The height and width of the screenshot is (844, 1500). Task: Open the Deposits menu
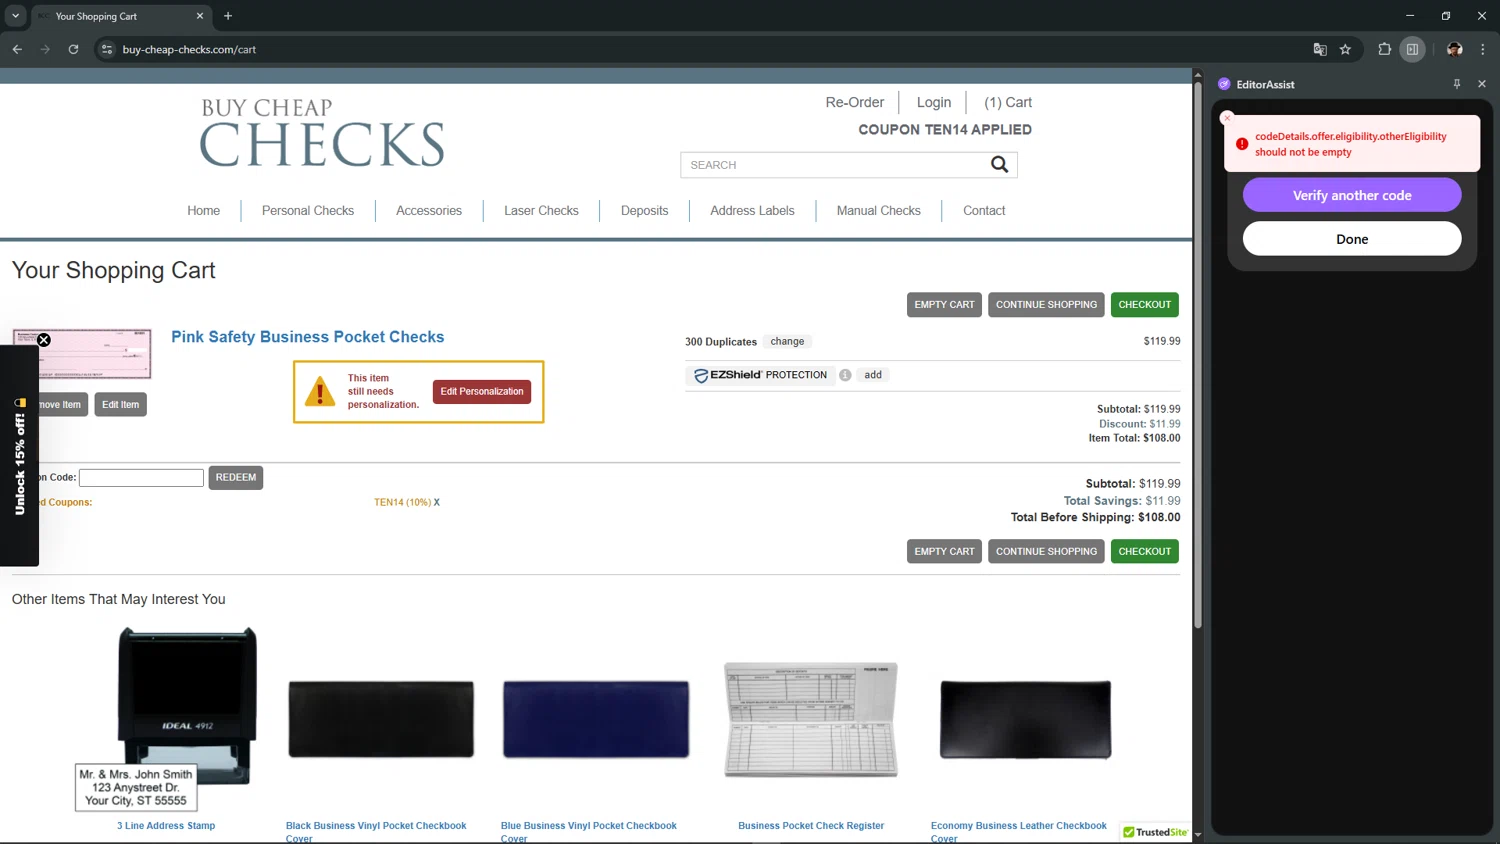(644, 211)
